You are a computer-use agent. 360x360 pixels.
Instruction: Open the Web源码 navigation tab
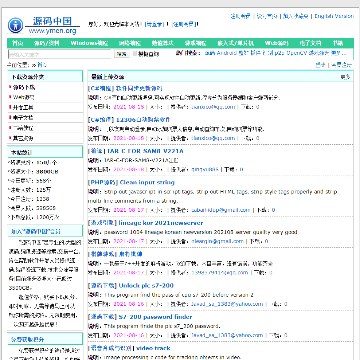277,43
